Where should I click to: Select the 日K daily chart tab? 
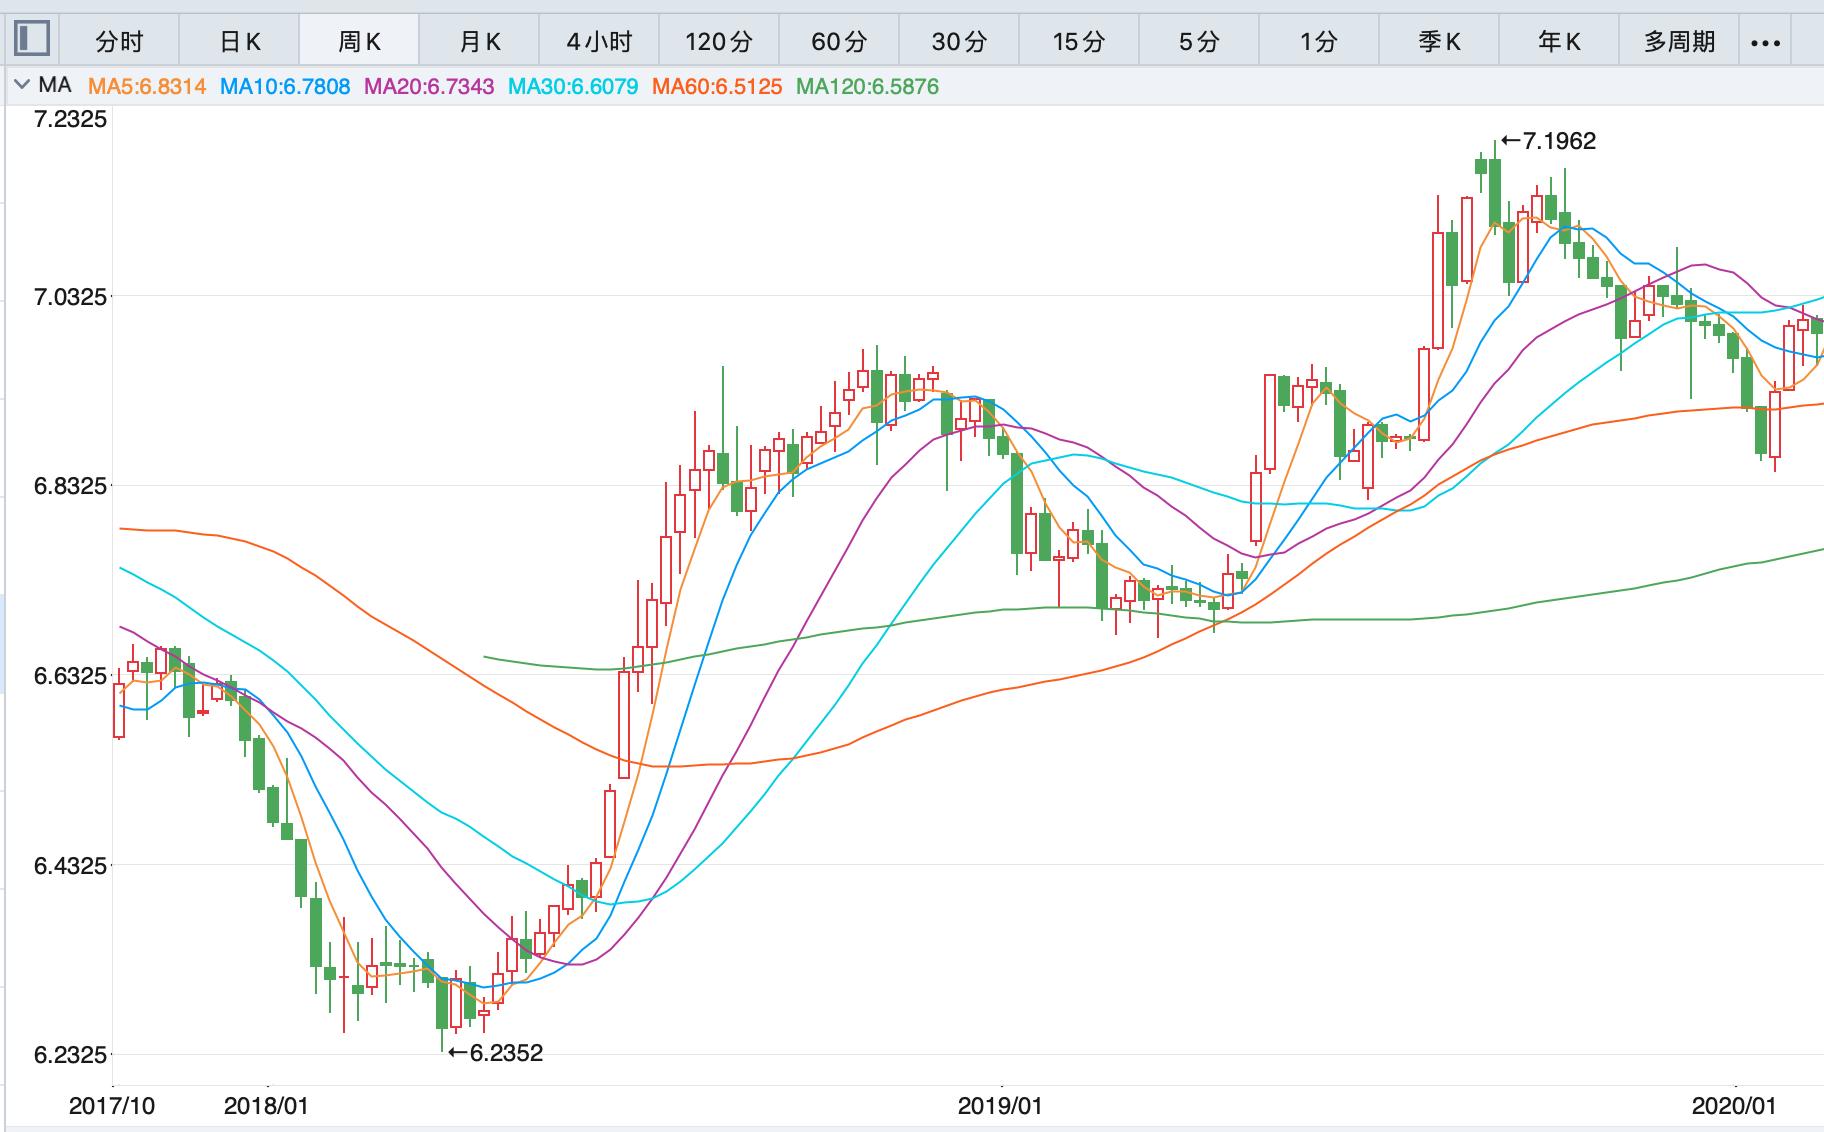[x=239, y=41]
